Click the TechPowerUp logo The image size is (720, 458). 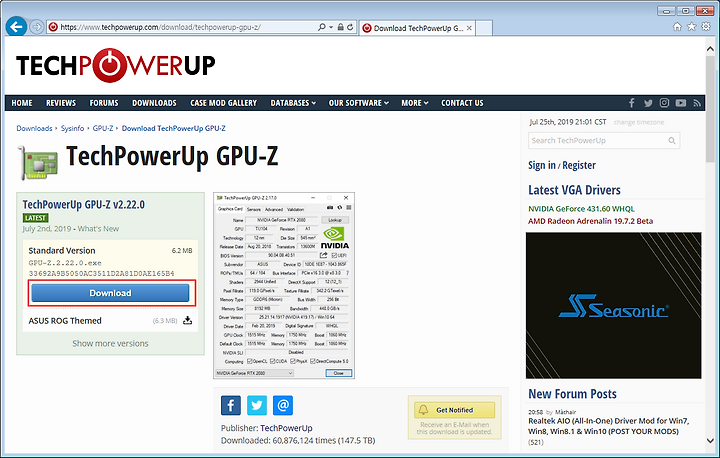click(x=115, y=65)
